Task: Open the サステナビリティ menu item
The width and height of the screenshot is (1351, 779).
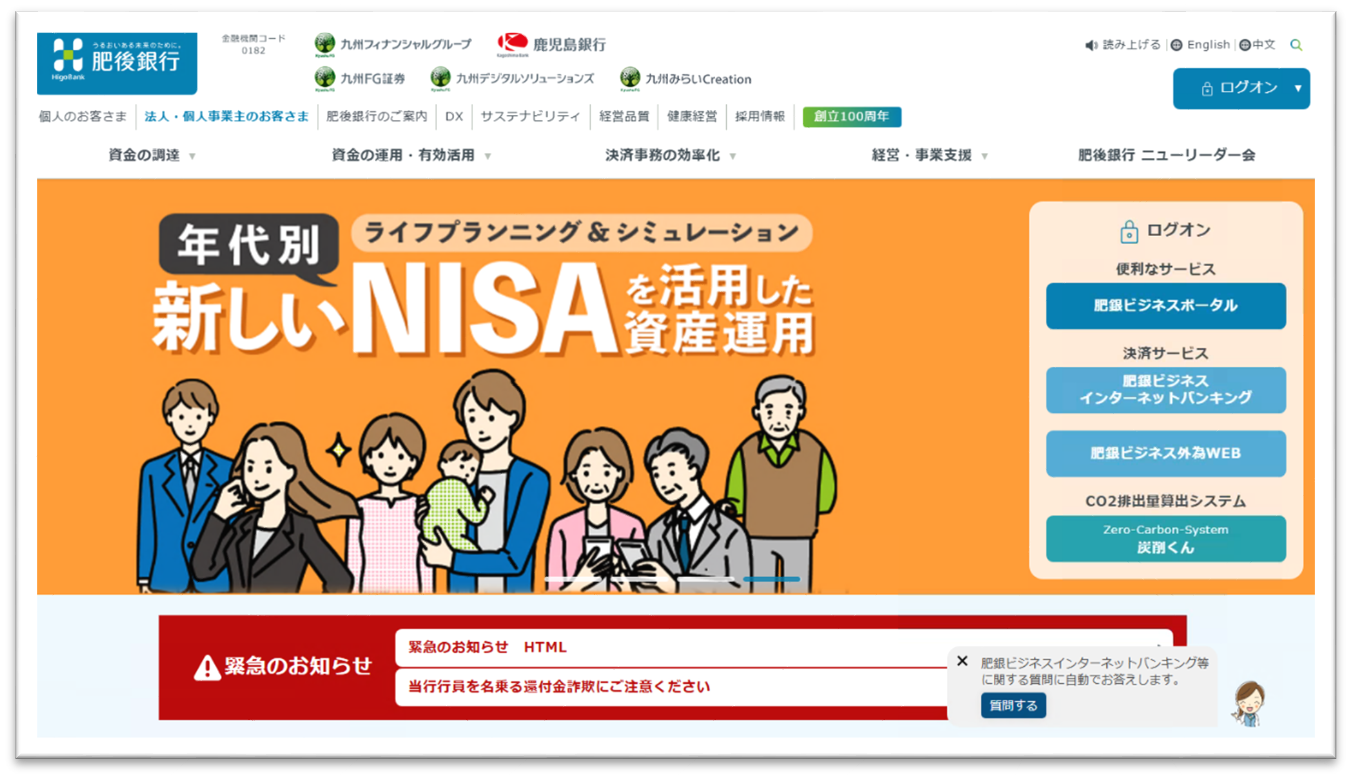Action: click(530, 116)
